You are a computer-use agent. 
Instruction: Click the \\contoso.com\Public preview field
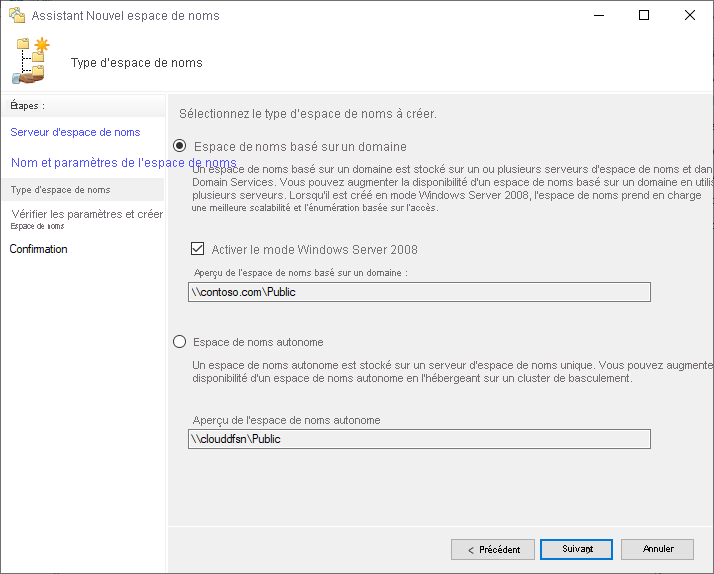(419, 292)
